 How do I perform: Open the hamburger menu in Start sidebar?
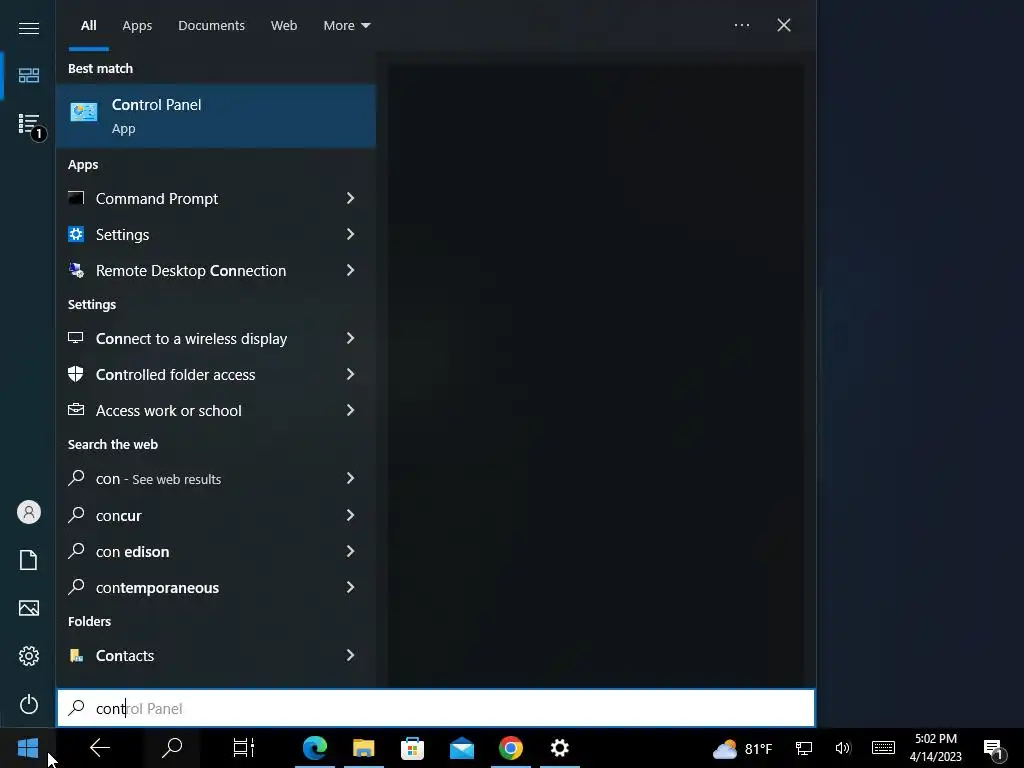(x=29, y=28)
